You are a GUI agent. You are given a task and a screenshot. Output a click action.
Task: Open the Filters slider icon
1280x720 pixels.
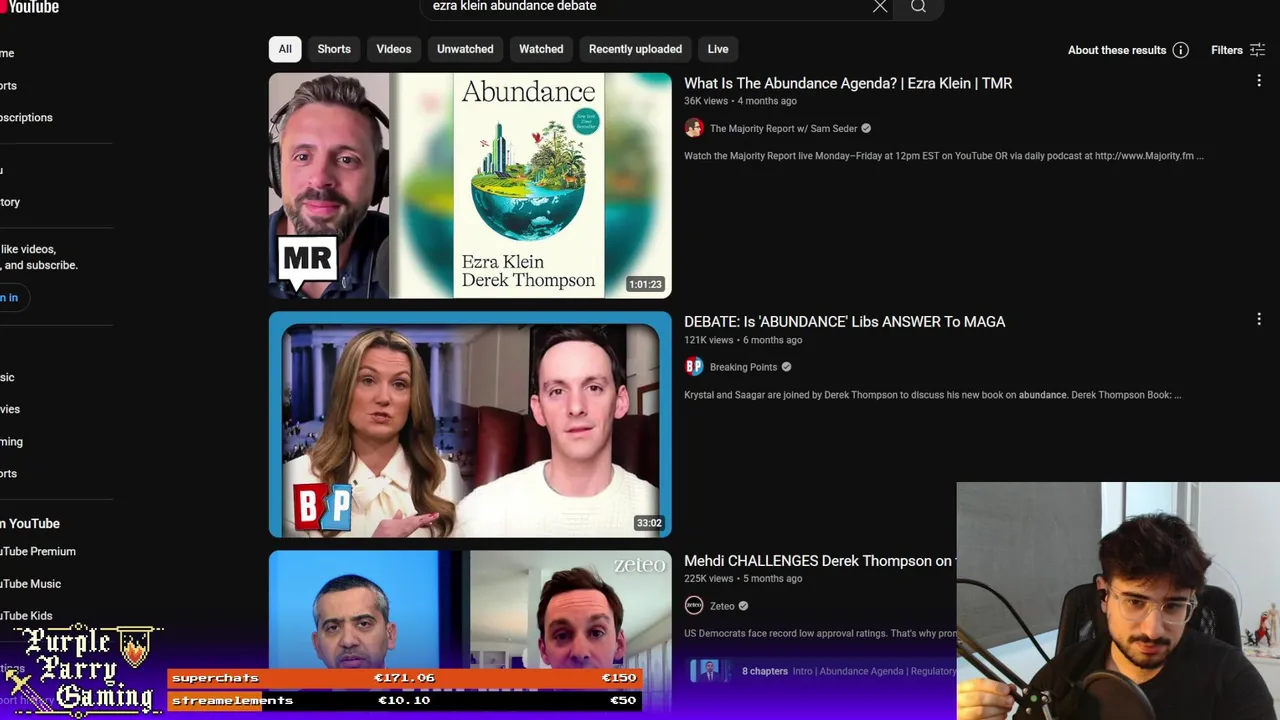tap(1257, 50)
